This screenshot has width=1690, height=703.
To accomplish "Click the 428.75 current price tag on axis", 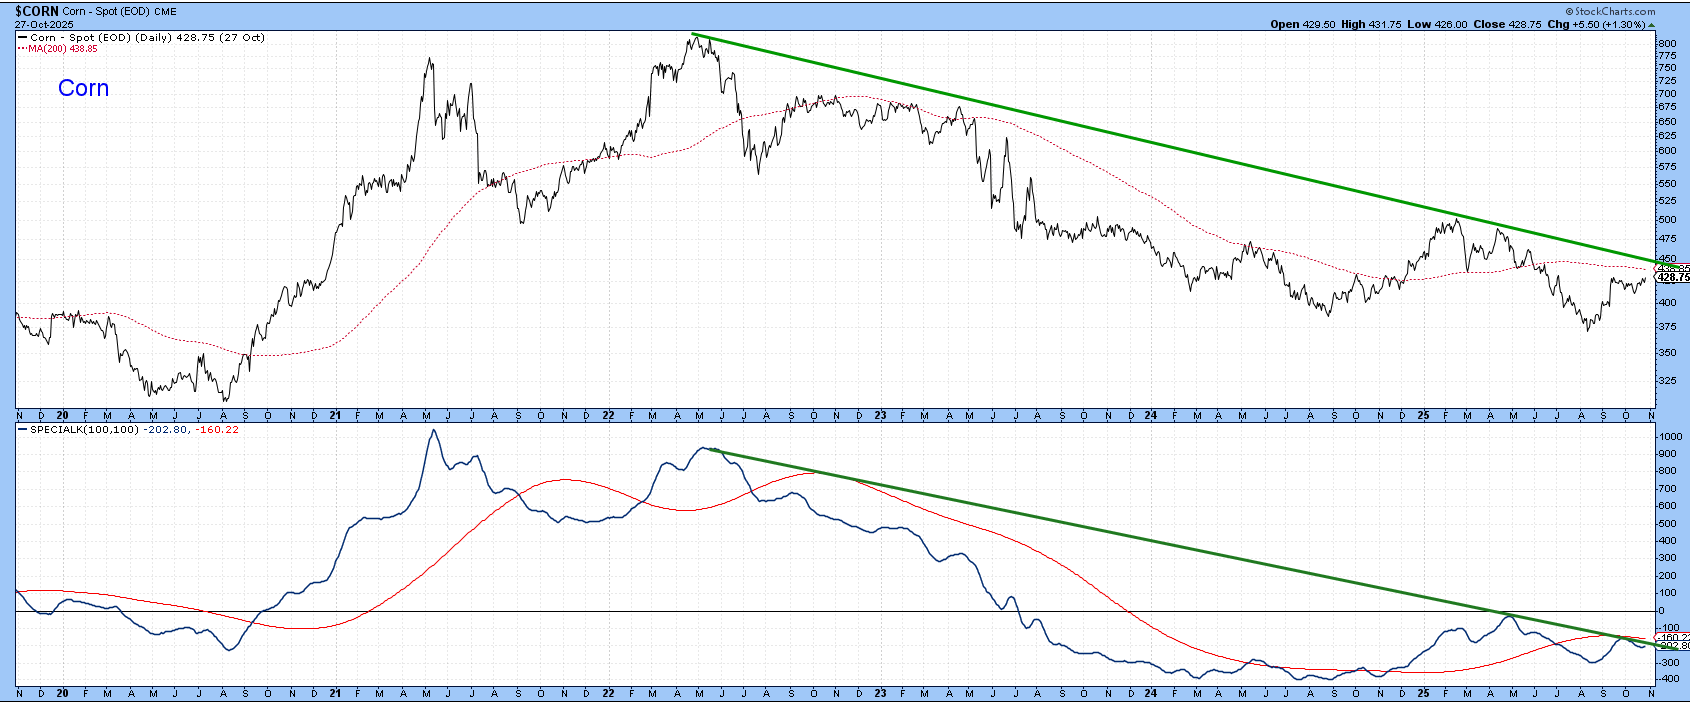I will 1673,277.
